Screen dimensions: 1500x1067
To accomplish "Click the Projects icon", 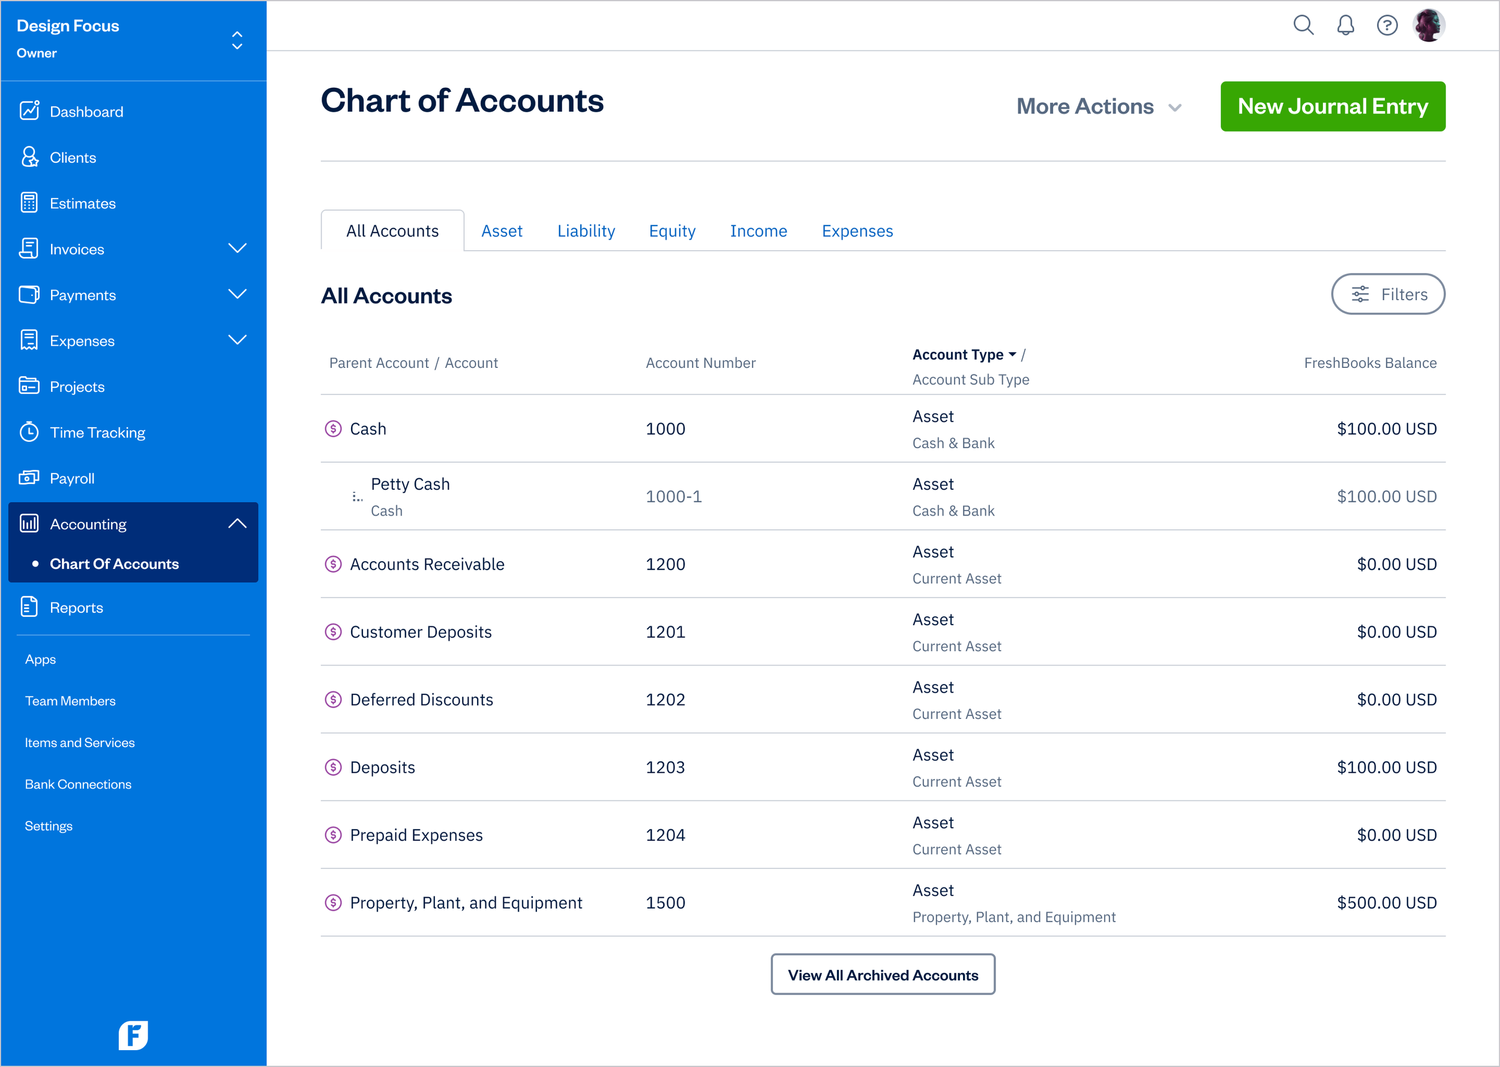I will tap(30, 386).
